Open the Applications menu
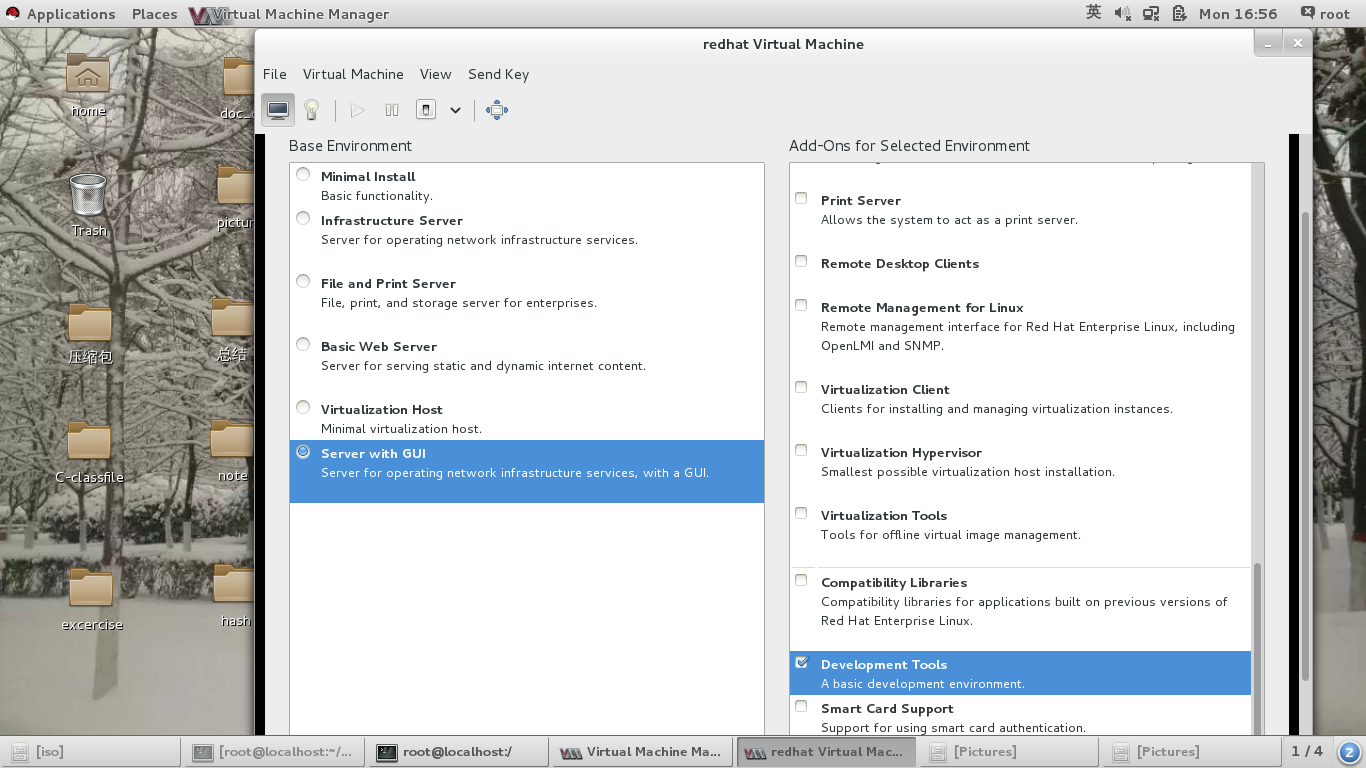1366x768 pixels. 70,14
